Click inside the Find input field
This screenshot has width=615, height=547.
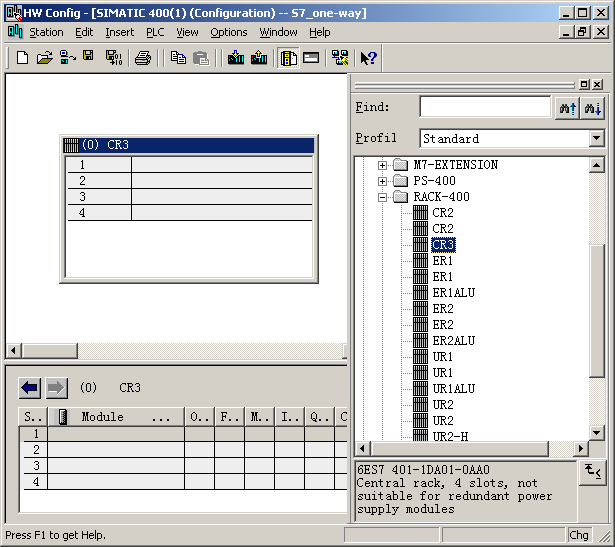pos(485,107)
